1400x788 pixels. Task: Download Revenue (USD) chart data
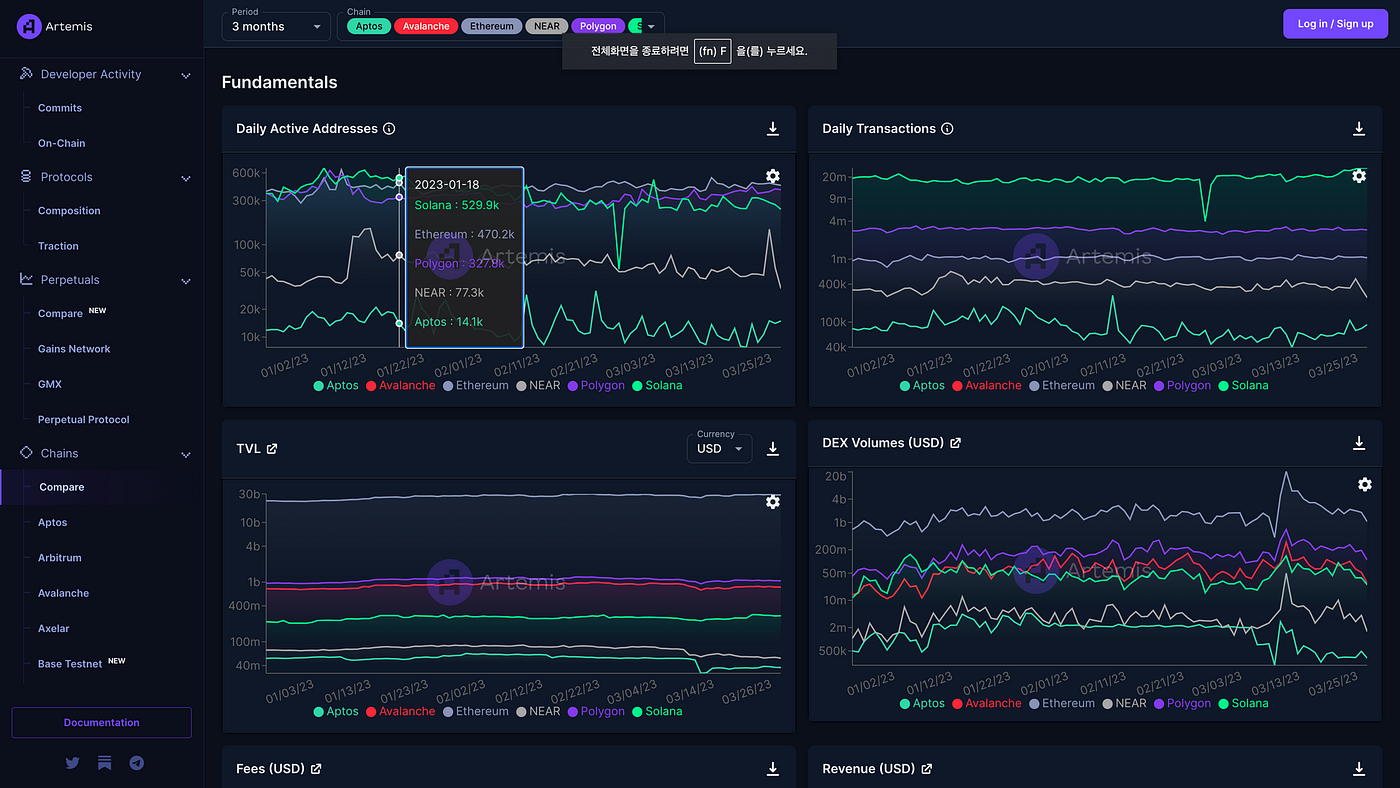tap(1359, 769)
